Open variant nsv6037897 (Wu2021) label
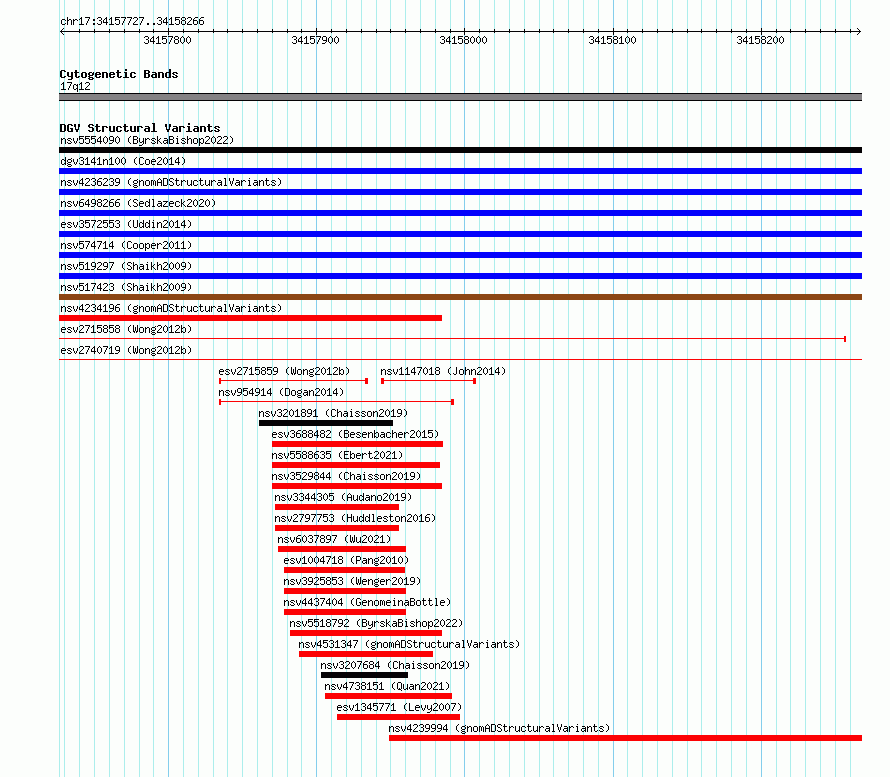890x777 pixels. 334,539
